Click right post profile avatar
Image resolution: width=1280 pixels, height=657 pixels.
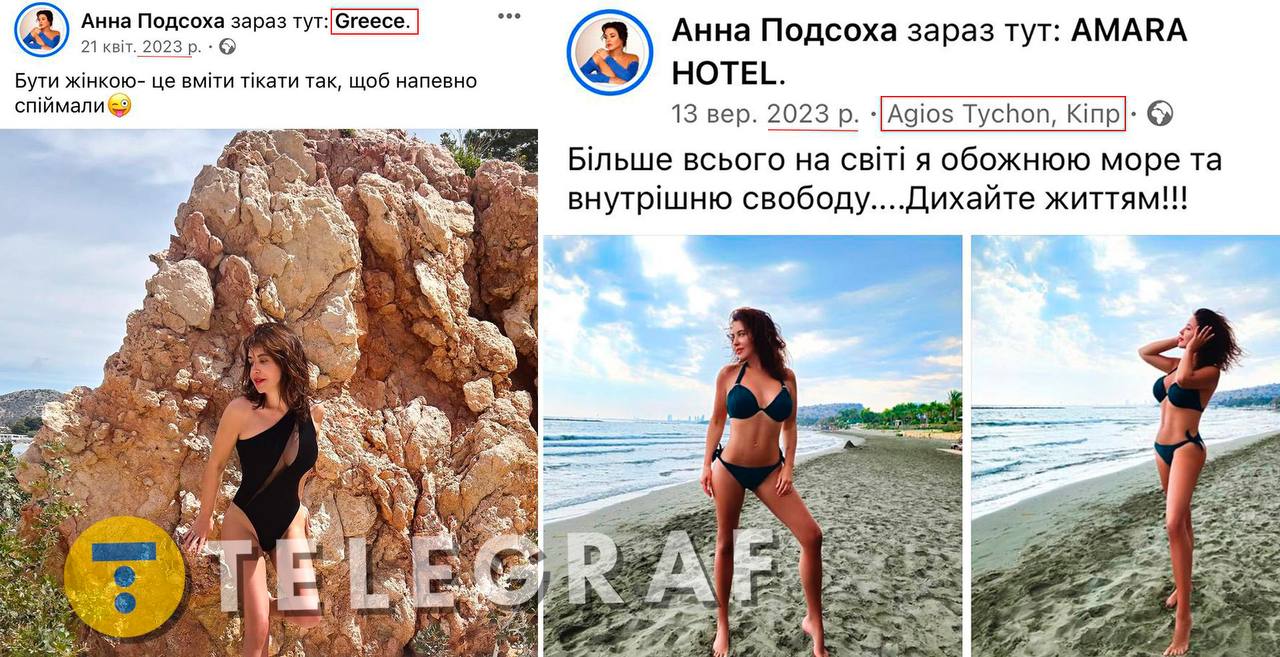pyautogui.click(x=610, y=52)
